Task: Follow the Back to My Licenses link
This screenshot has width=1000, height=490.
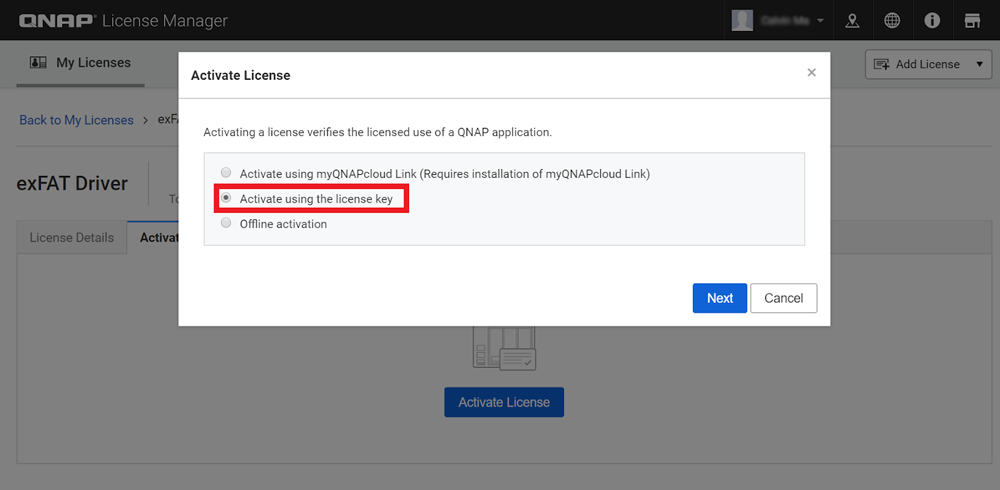Action: [76, 120]
